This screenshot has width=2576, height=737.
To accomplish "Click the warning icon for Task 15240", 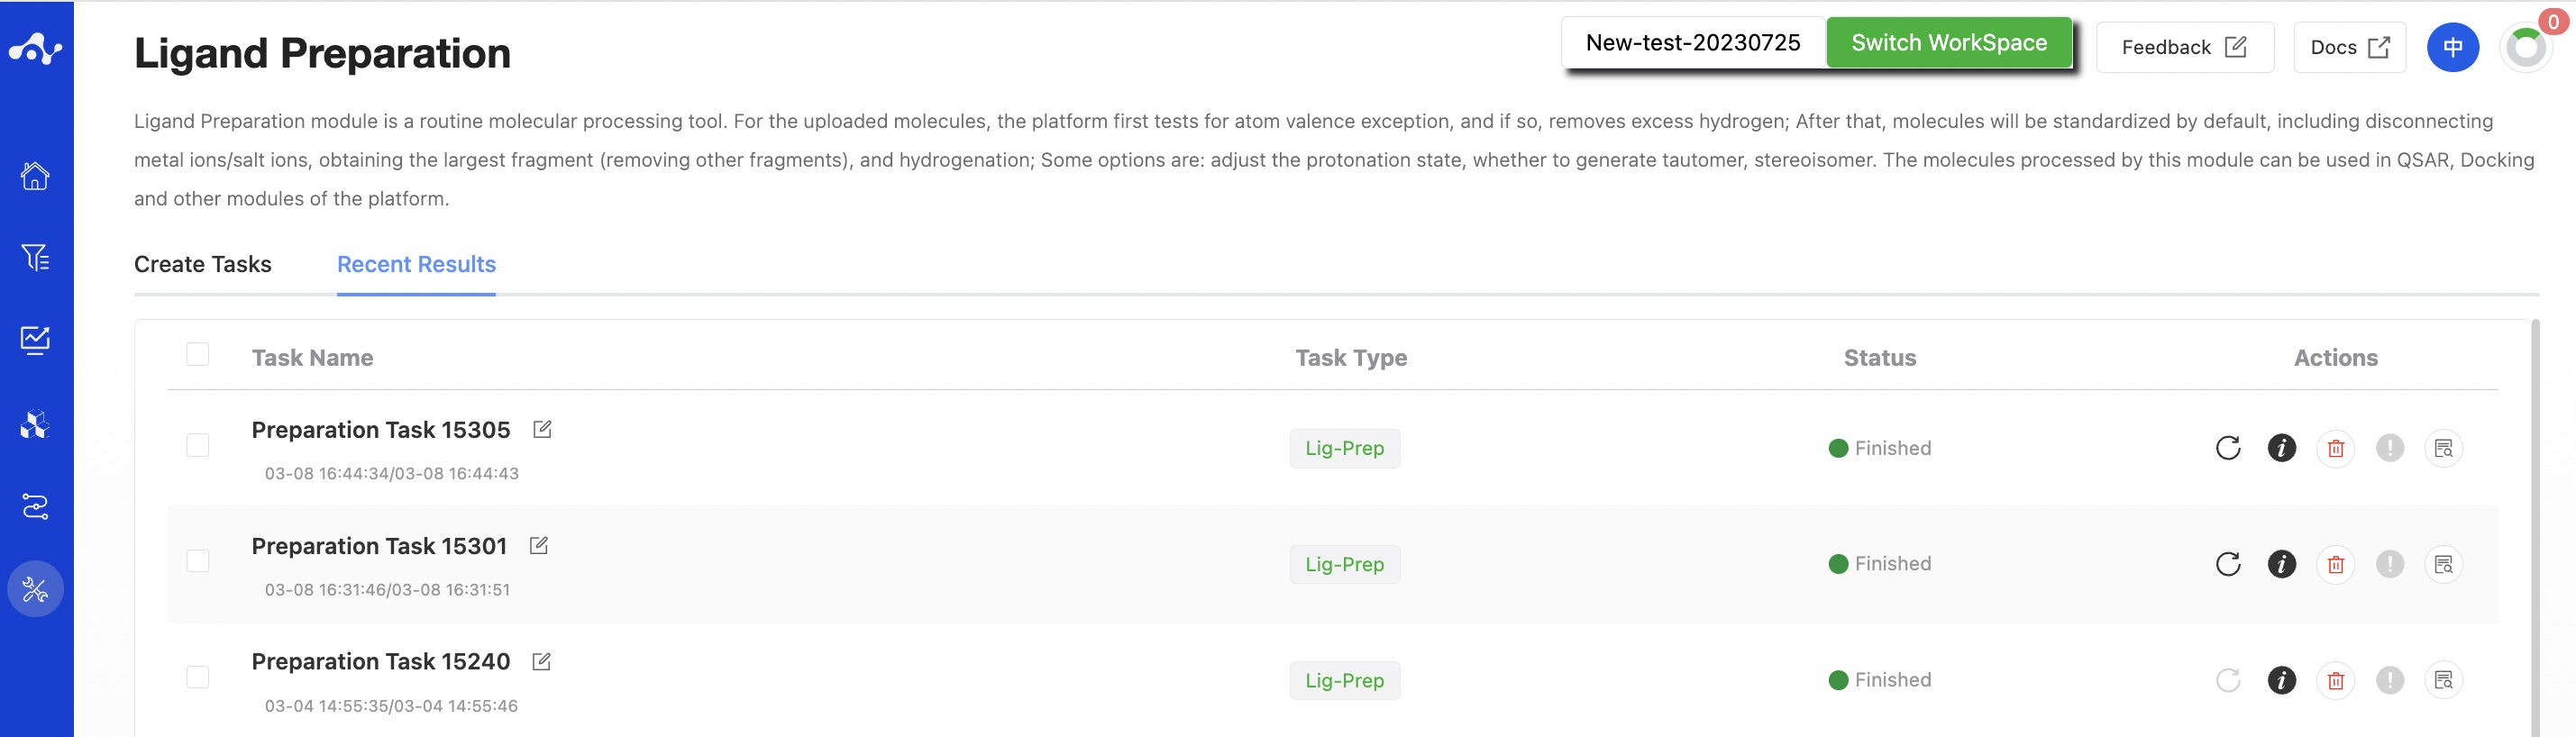I will tap(2389, 680).
